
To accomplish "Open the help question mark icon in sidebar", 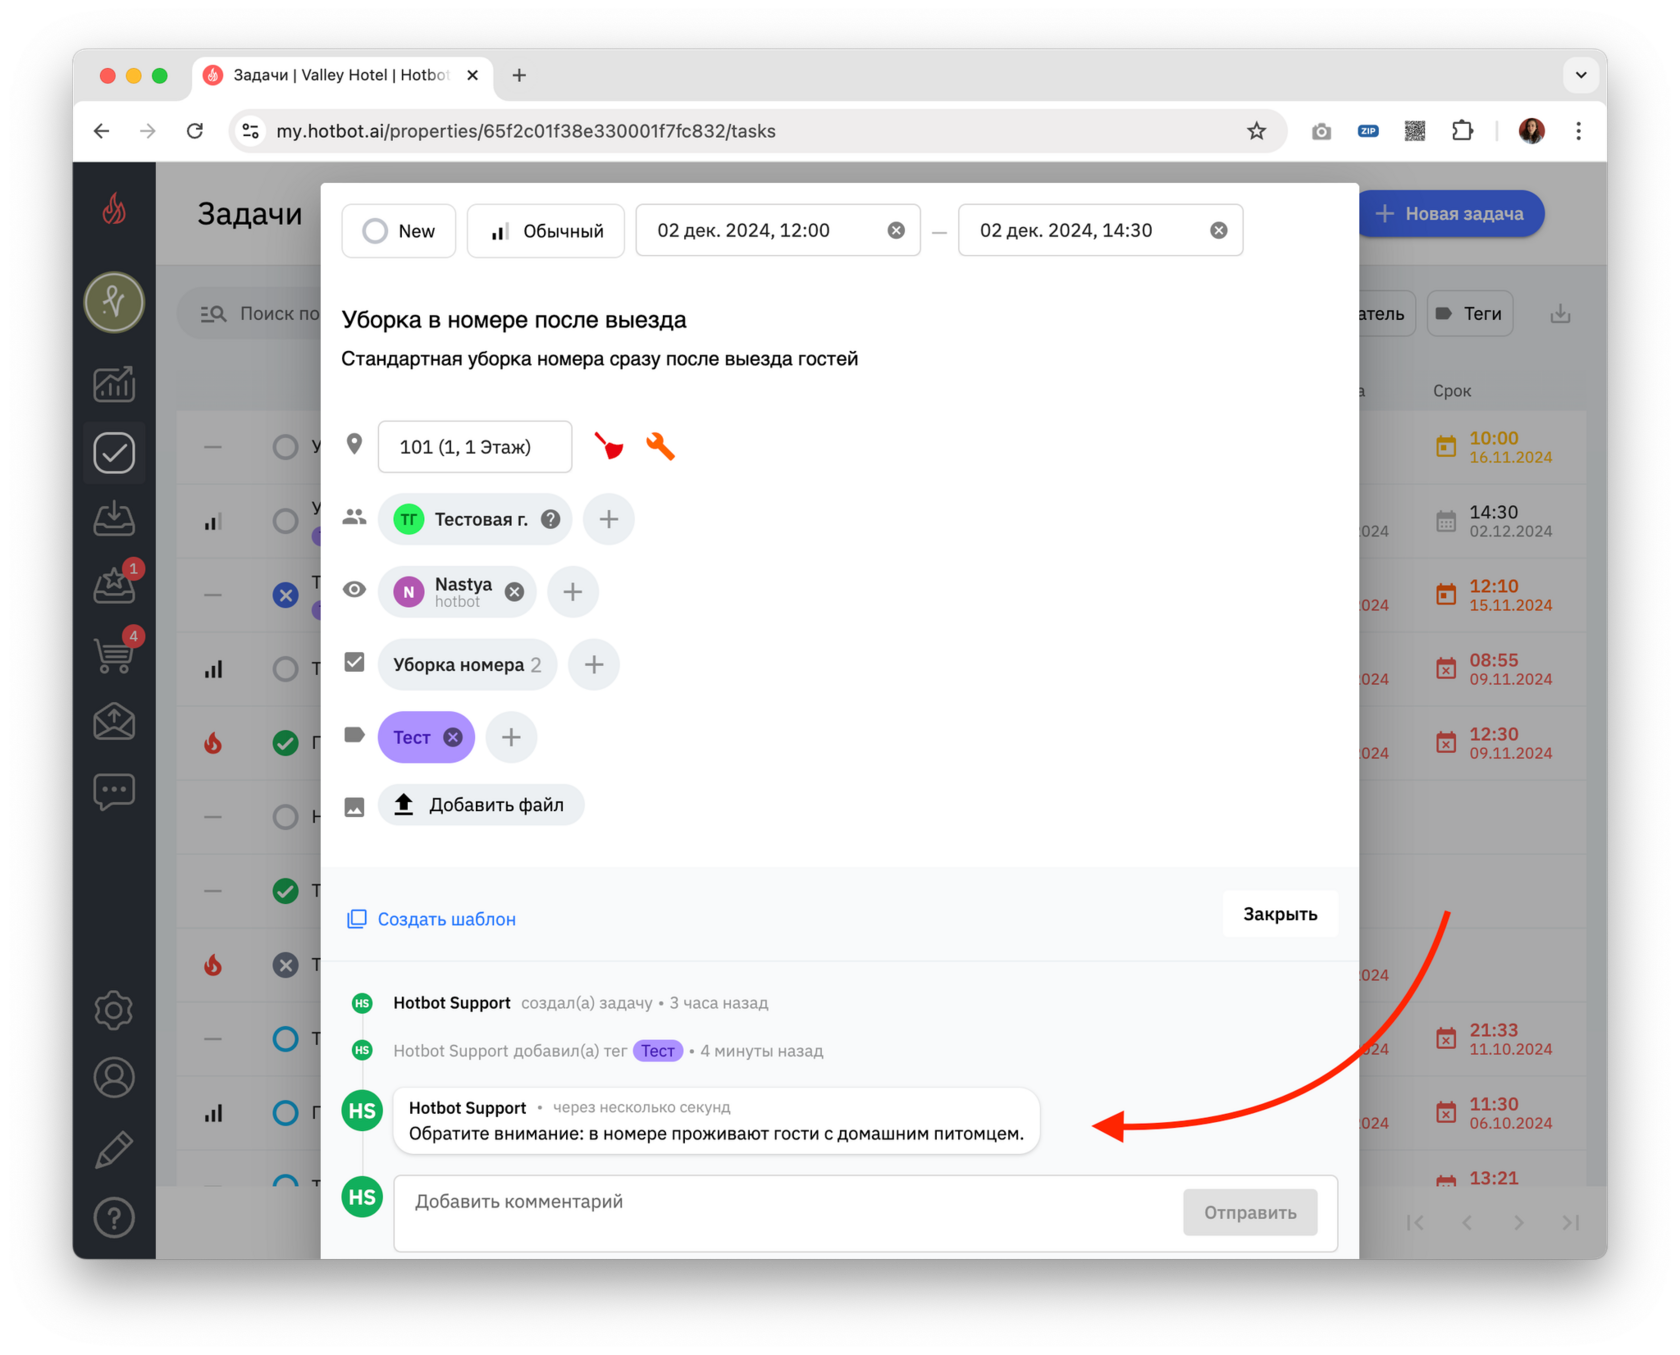I will [114, 1218].
